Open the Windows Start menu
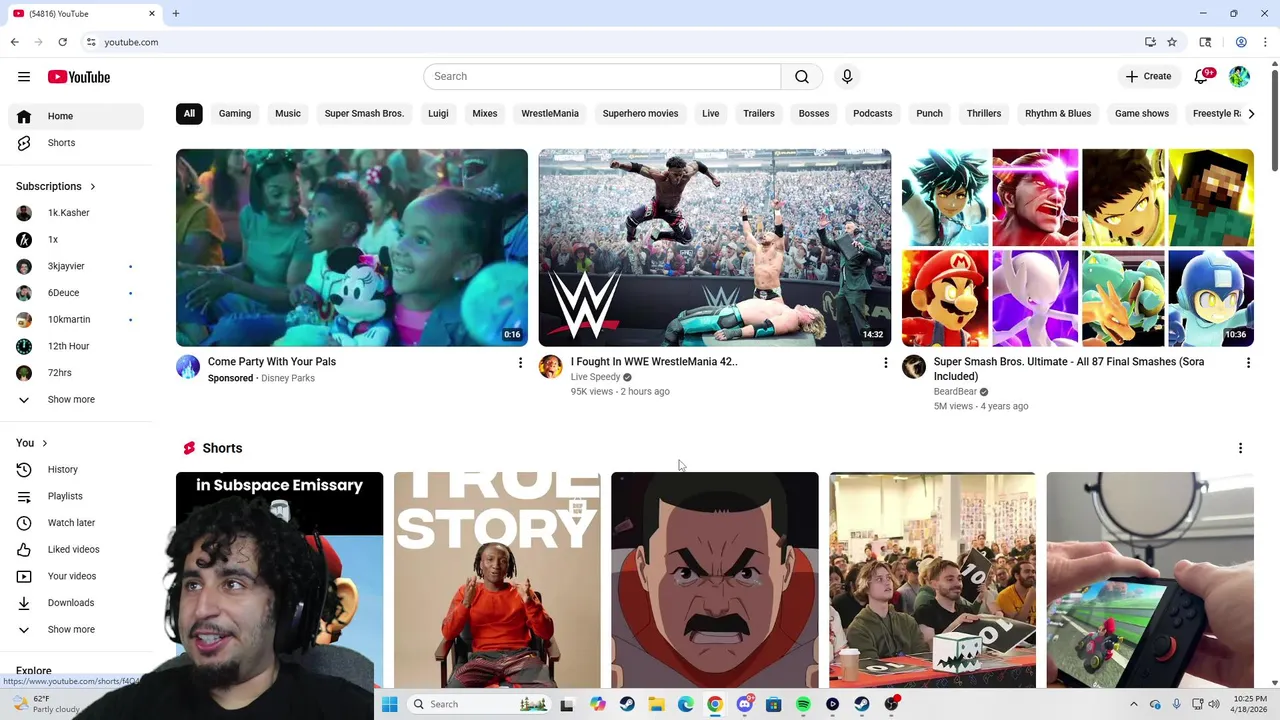This screenshot has height=720, width=1280. pyautogui.click(x=390, y=704)
